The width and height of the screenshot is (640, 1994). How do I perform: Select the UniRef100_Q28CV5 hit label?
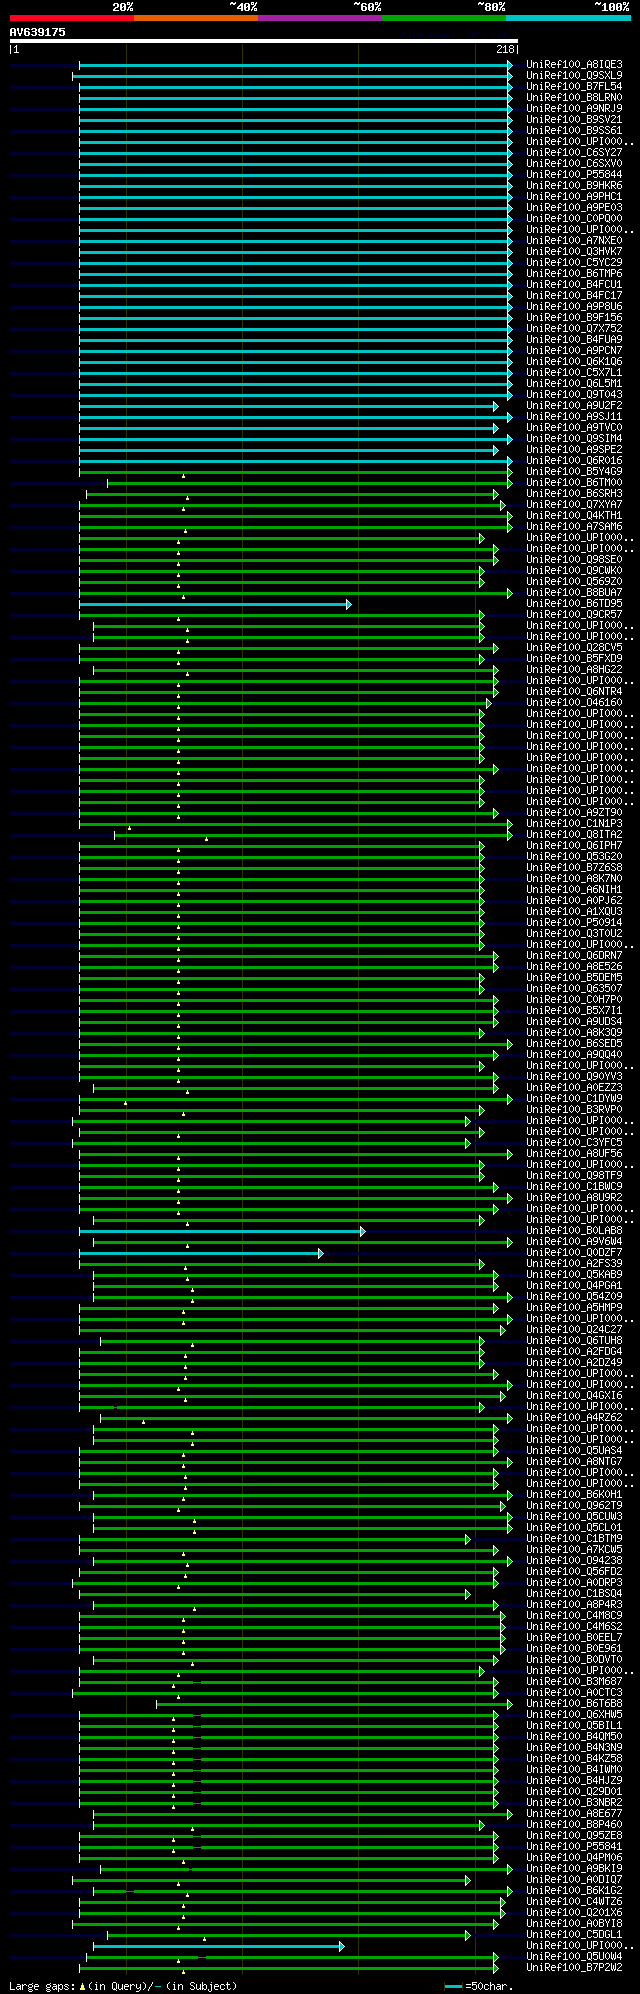(x=574, y=647)
